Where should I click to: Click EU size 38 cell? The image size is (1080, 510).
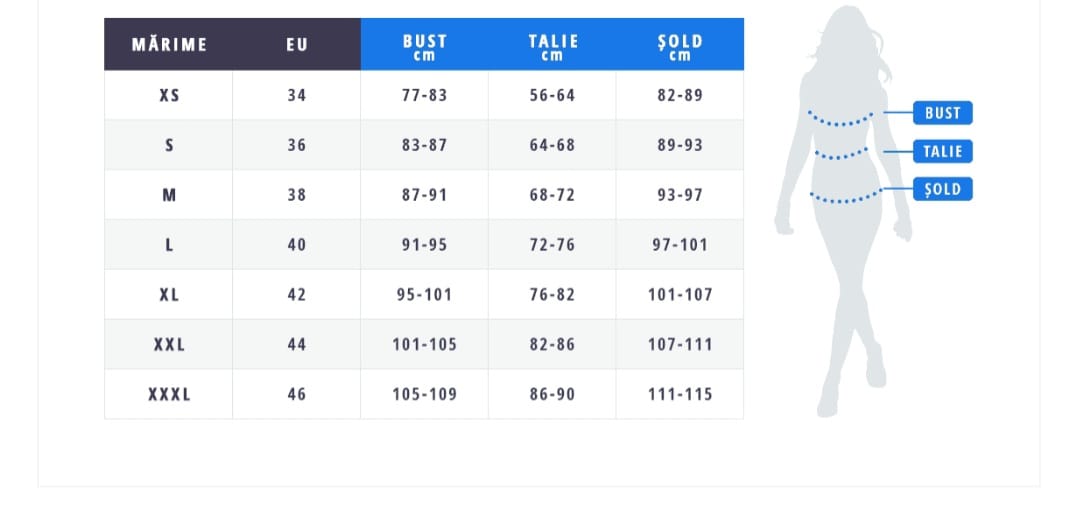coord(297,195)
